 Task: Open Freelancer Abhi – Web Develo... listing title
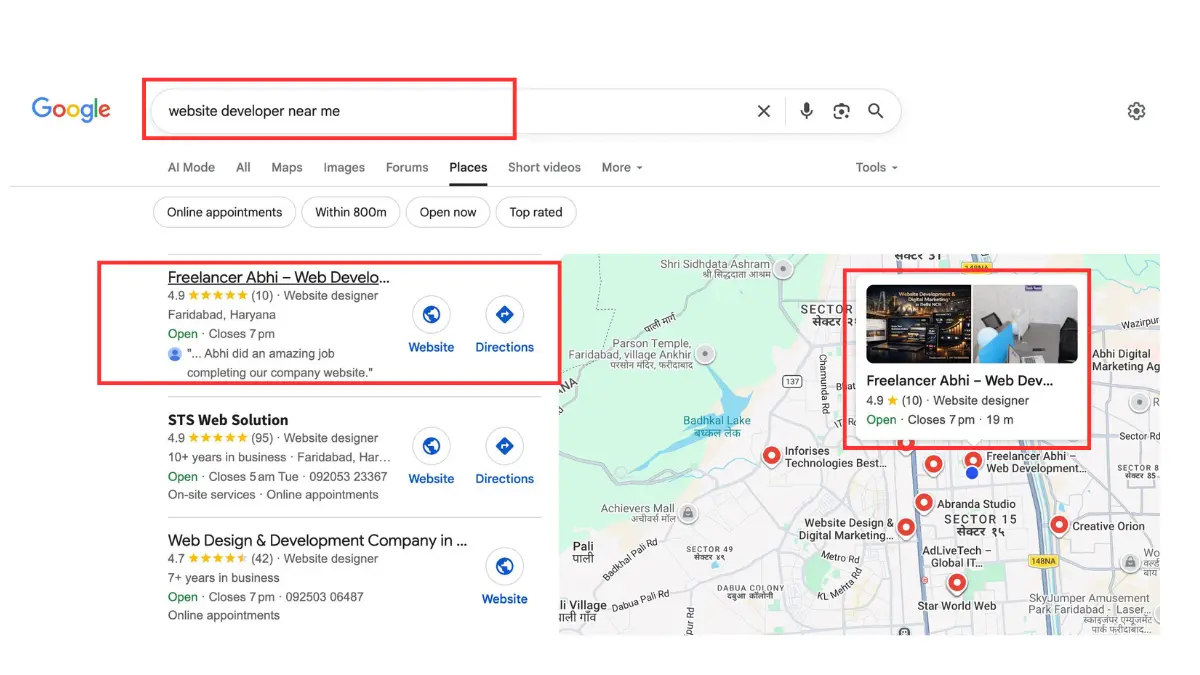(279, 277)
